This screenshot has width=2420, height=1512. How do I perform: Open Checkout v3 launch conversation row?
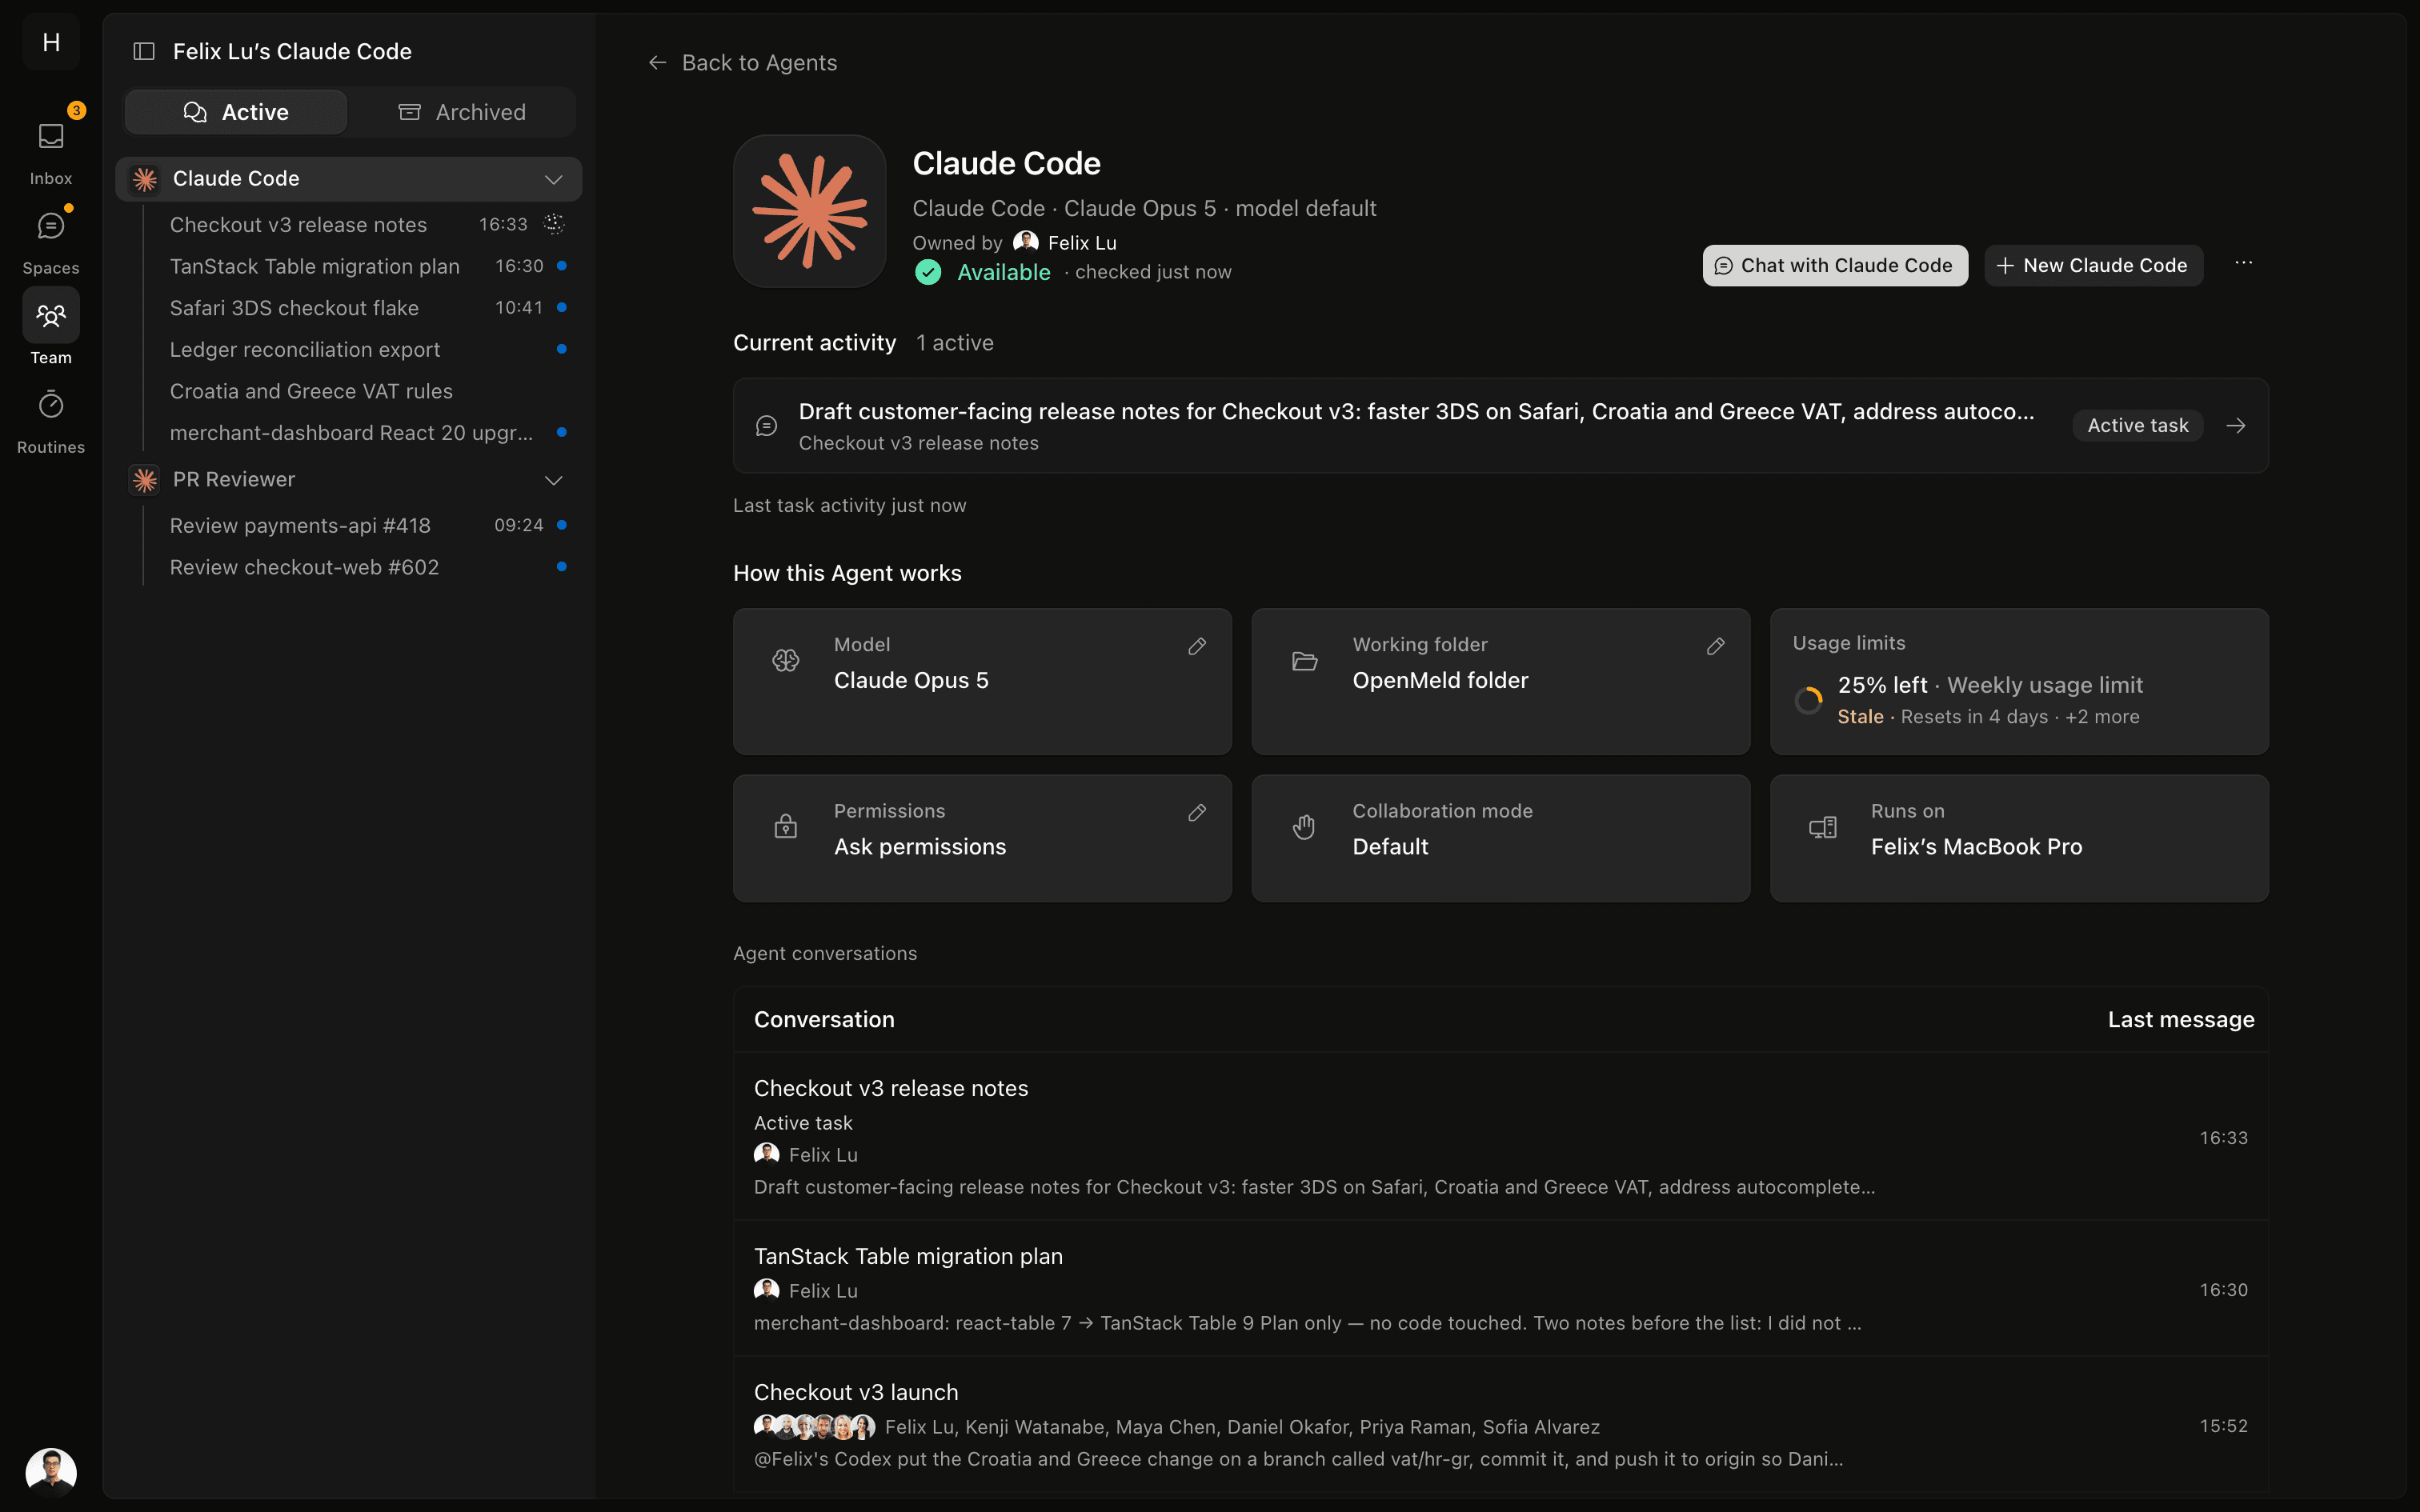(1500, 1425)
